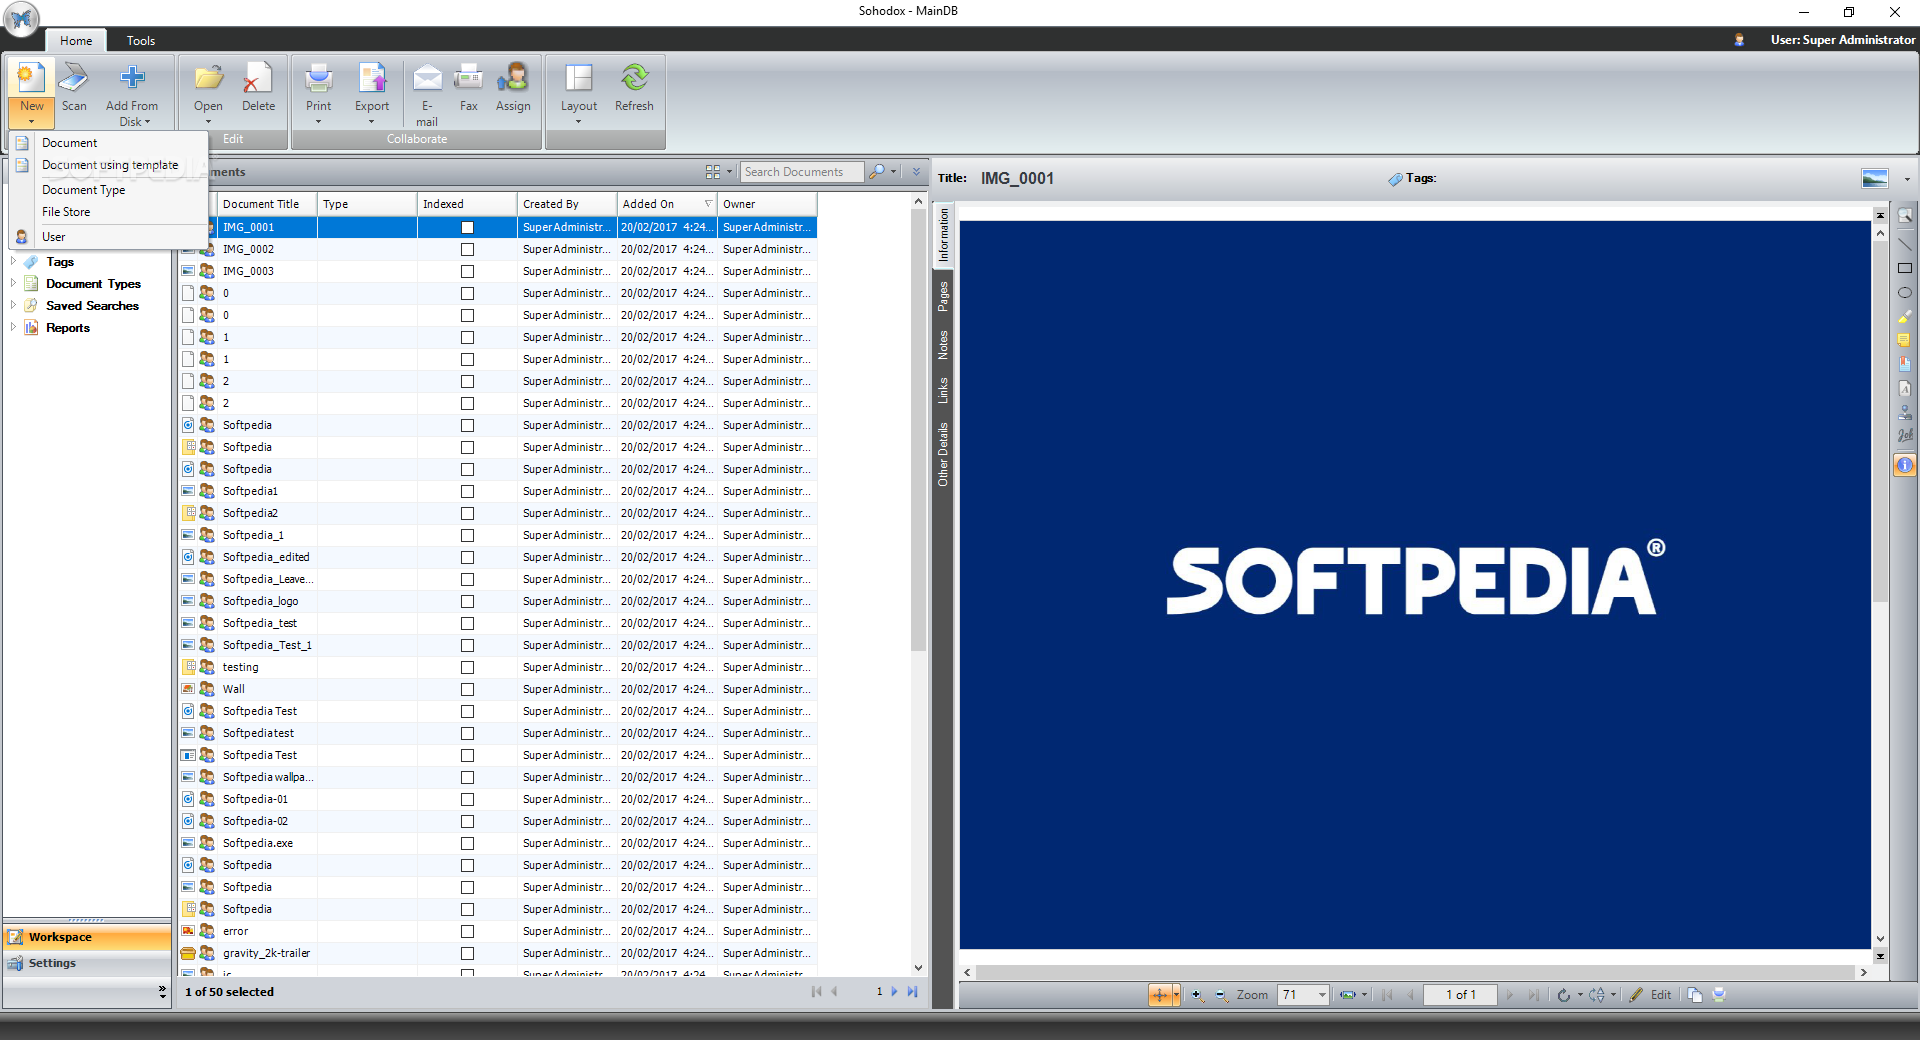Image resolution: width=1920 pixels, height=1040 pixels.
Task: Click the zoom out magnifier icon
Action: 1221,995
